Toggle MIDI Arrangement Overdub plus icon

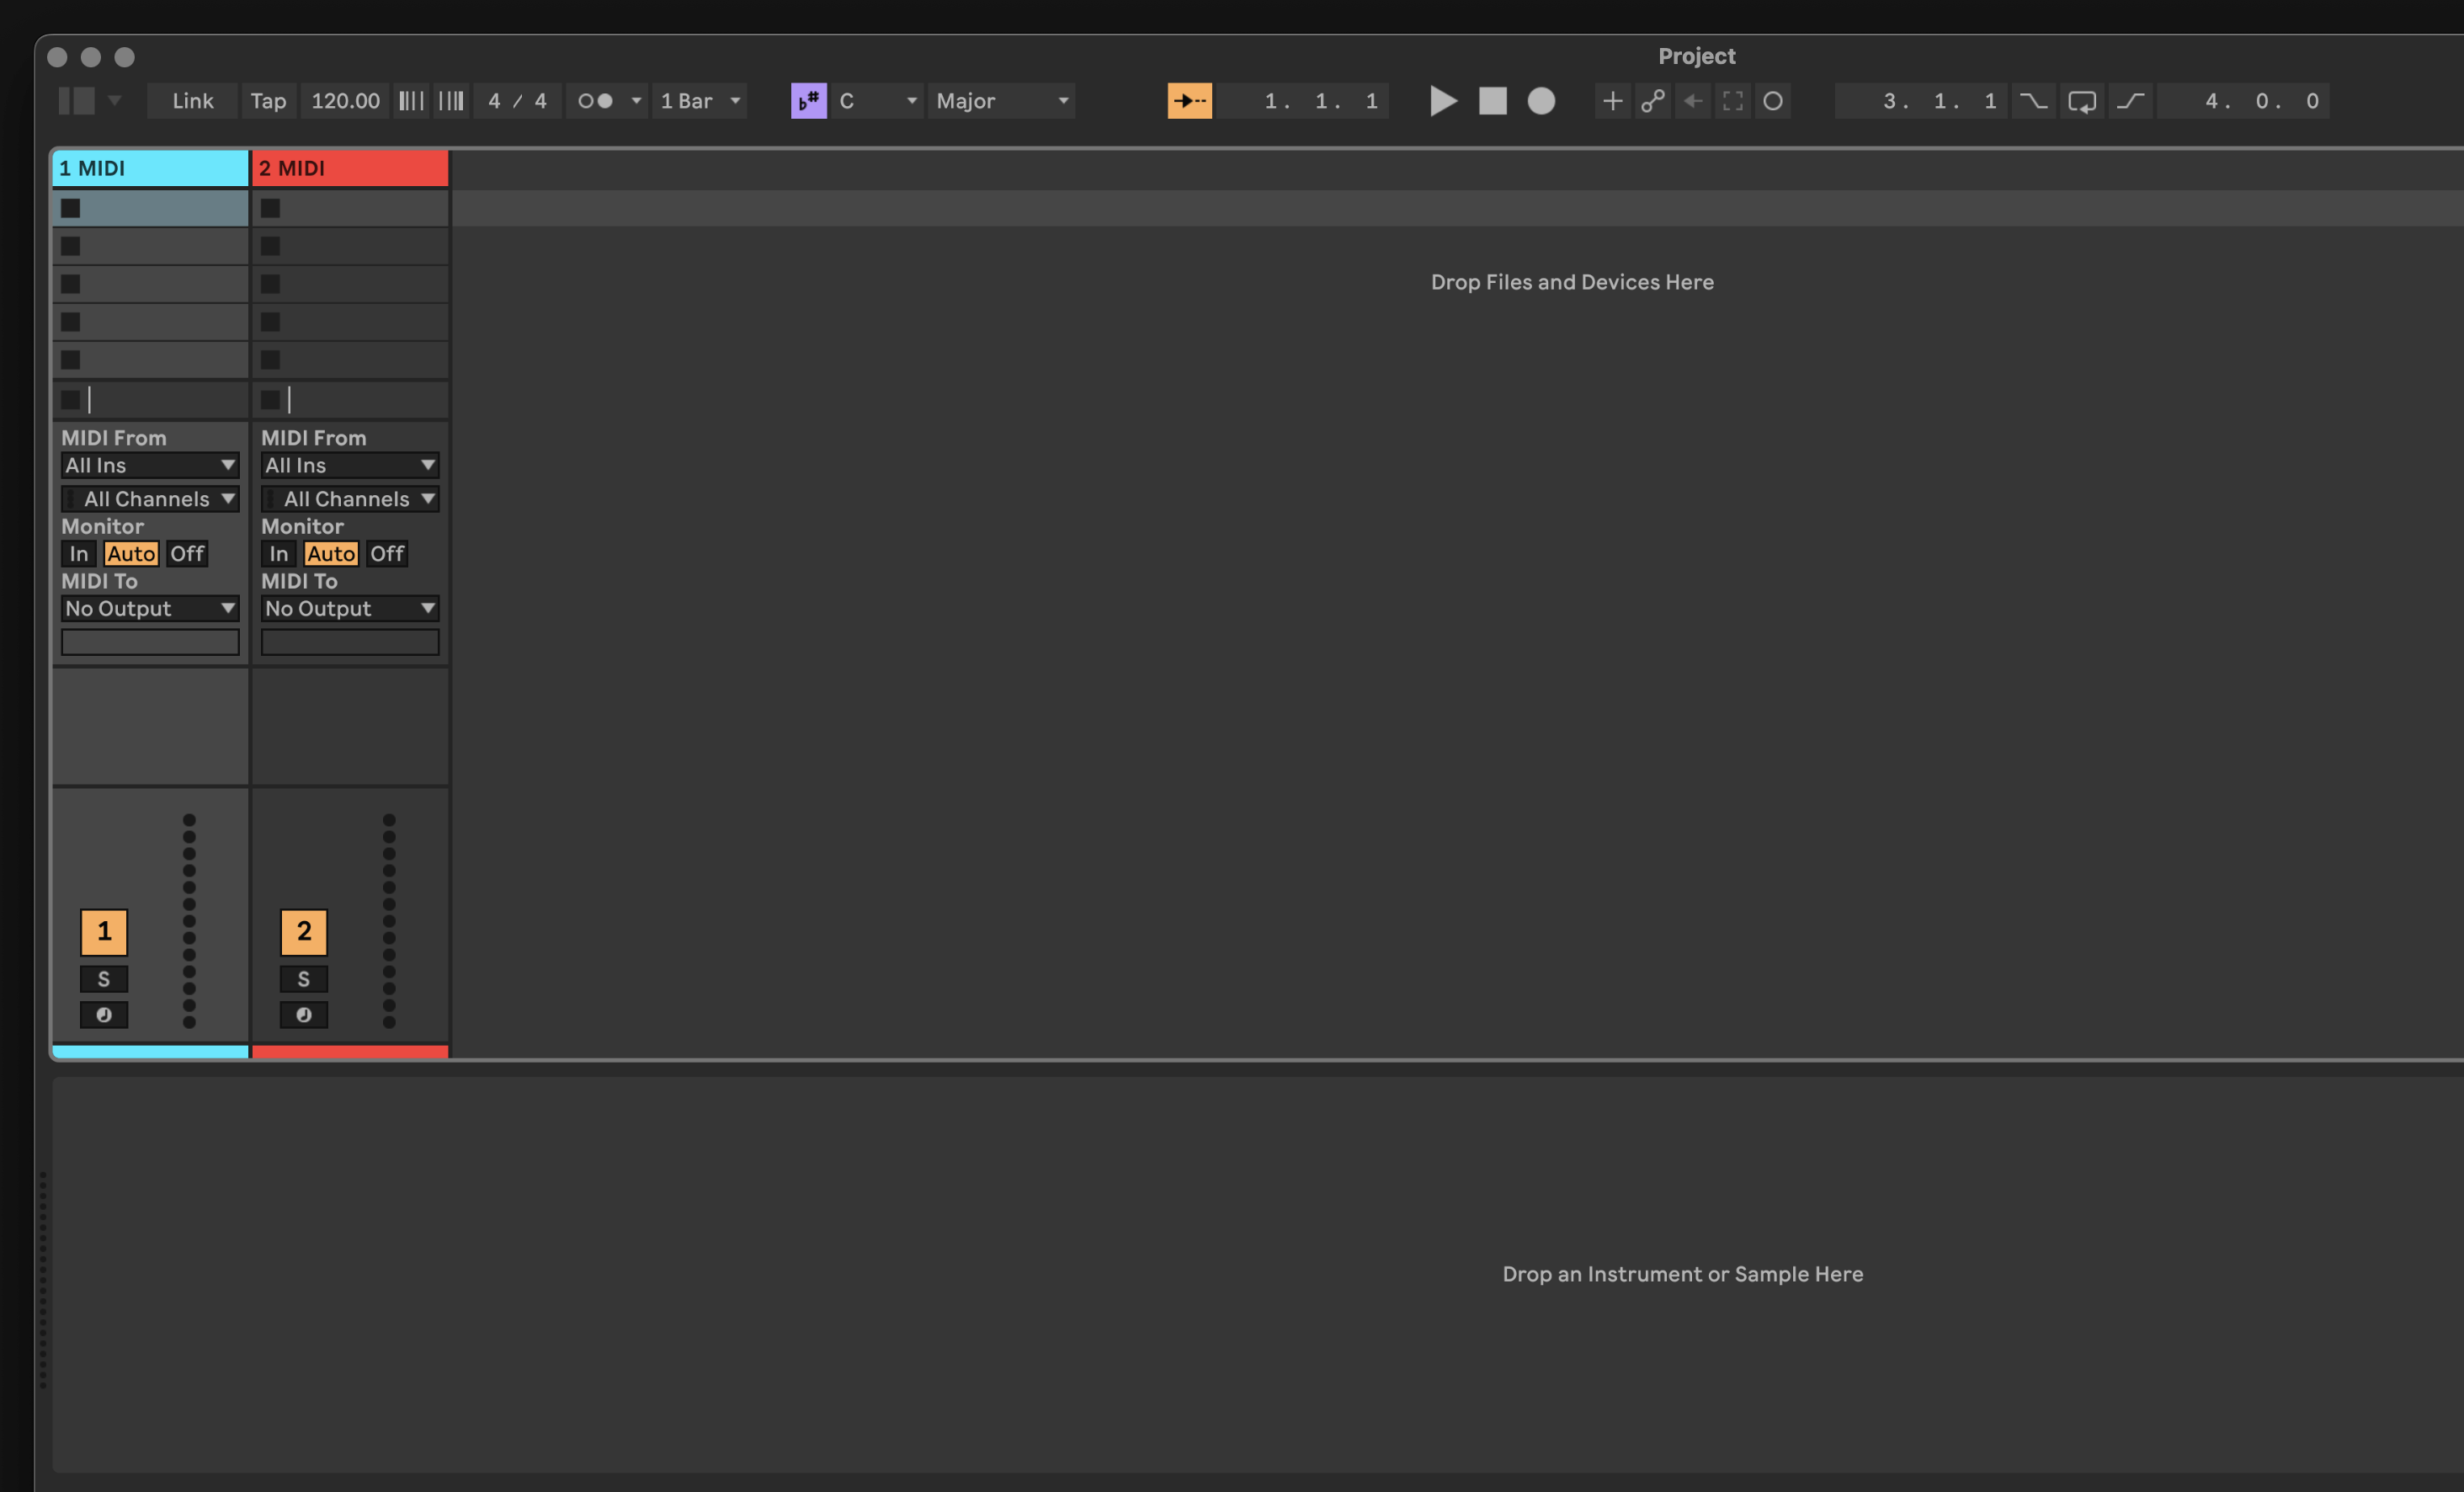click(1612, 101)
